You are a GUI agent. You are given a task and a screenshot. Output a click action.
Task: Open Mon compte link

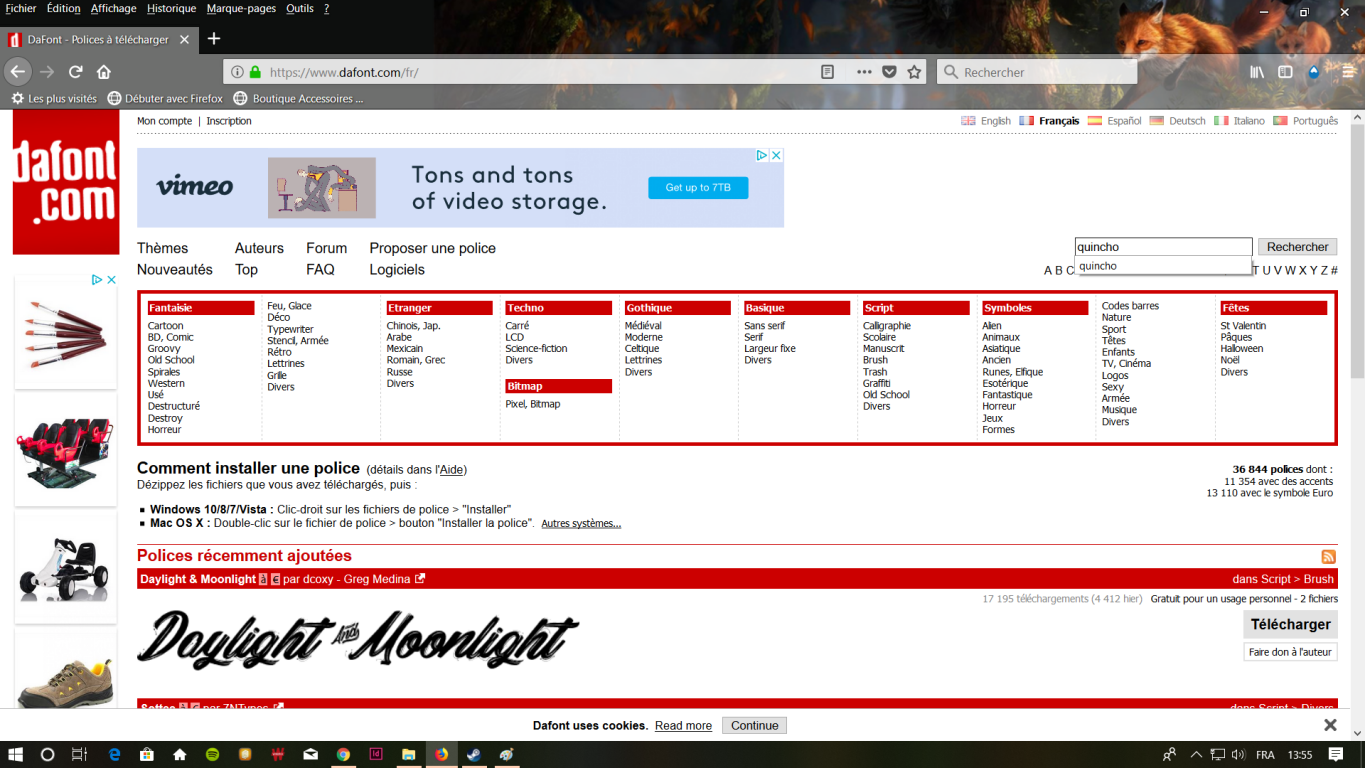(x=164, y=121)
